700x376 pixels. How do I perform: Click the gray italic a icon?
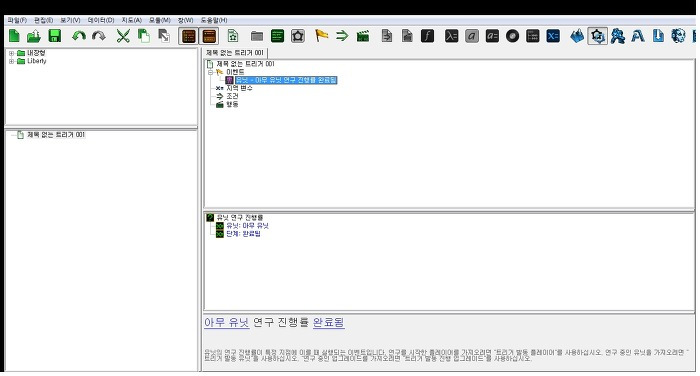[x=472, y=36]
